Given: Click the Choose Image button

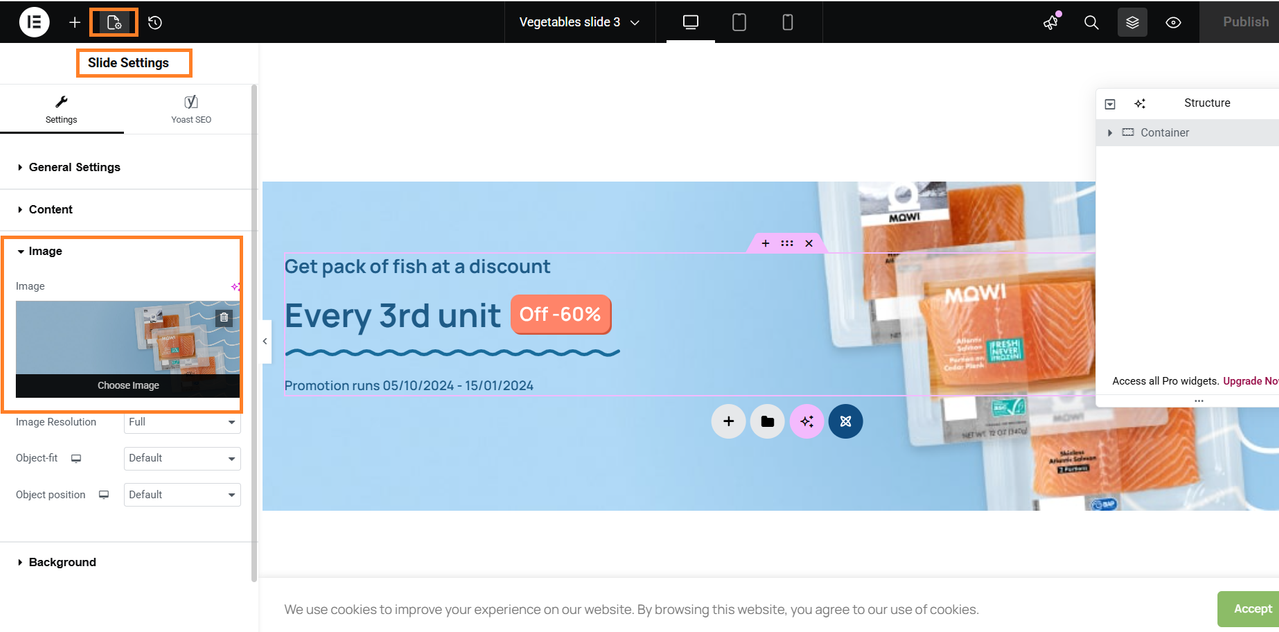Looking at the screenshot, I should (x=128, y=385).
